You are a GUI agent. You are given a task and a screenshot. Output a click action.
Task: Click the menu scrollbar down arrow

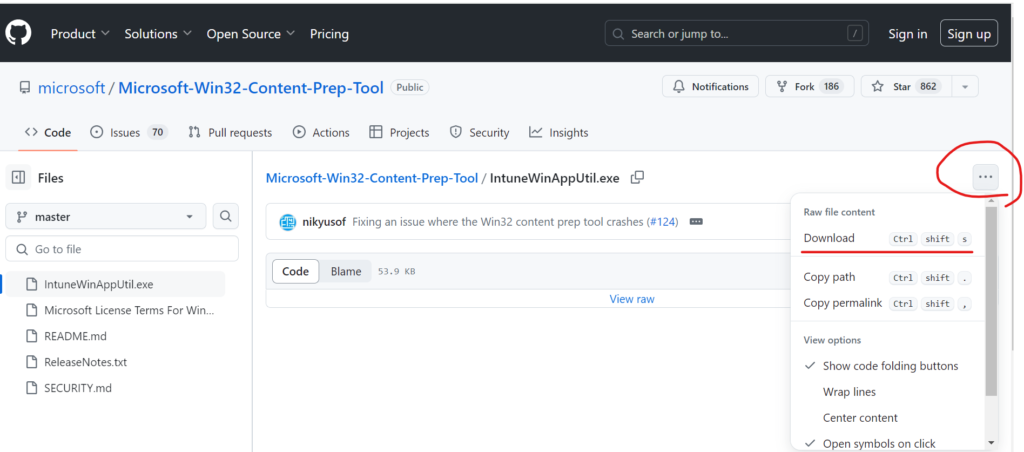point(991,442)
